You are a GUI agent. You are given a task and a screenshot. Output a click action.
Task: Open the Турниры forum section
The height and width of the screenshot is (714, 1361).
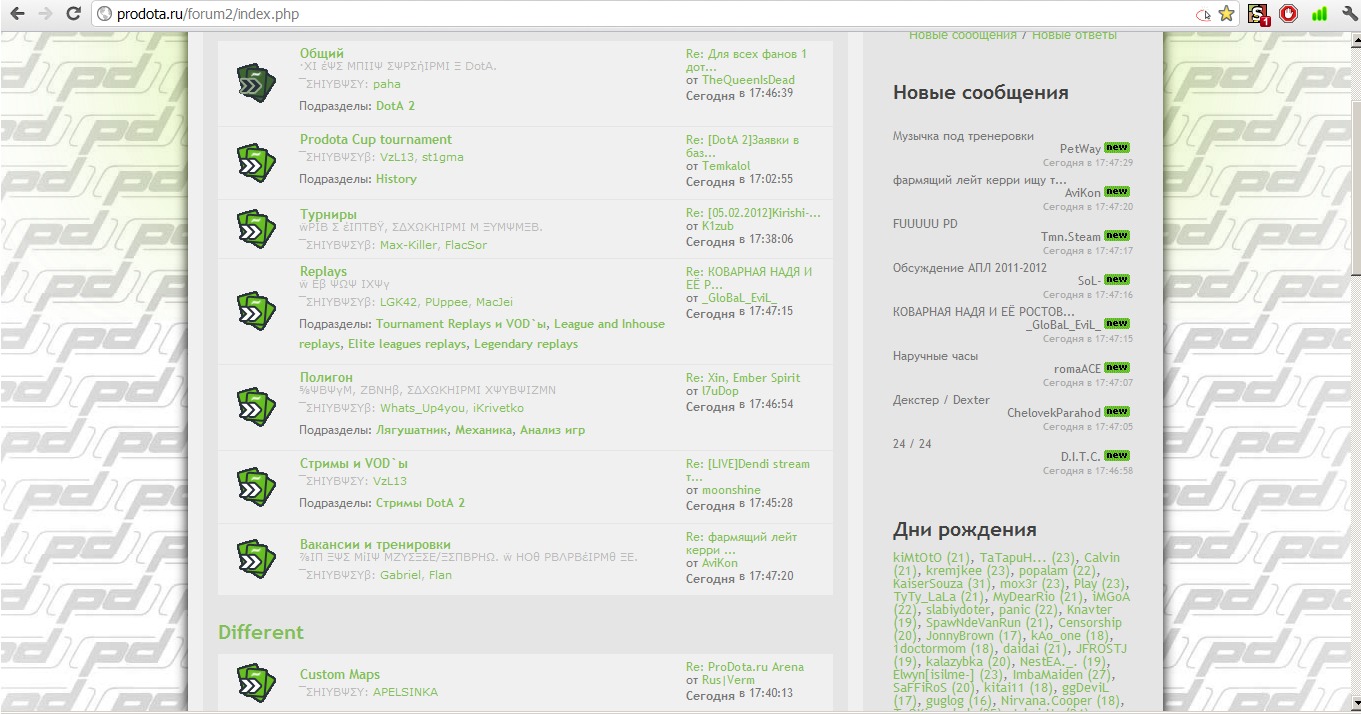(328, 214)
